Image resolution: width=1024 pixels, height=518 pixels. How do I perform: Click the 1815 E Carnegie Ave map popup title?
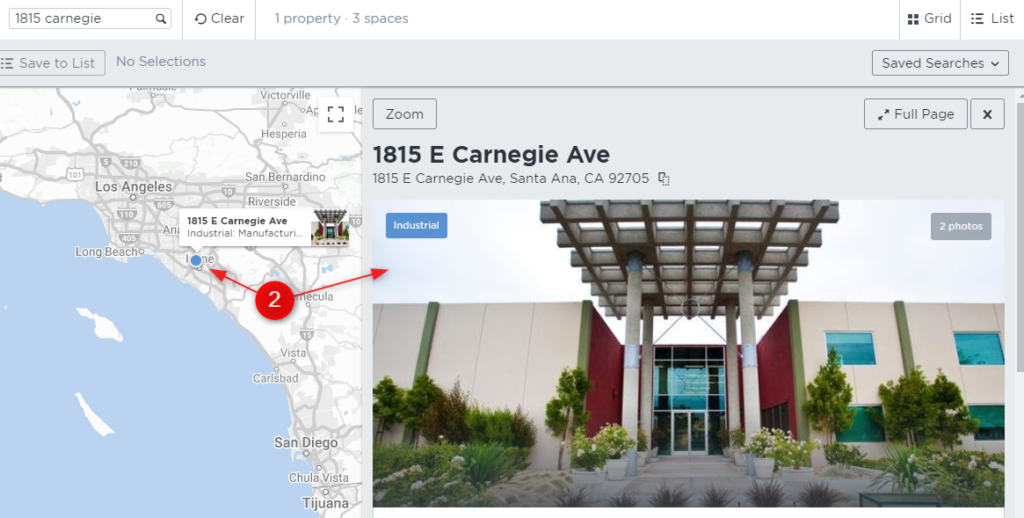[237, 221]
